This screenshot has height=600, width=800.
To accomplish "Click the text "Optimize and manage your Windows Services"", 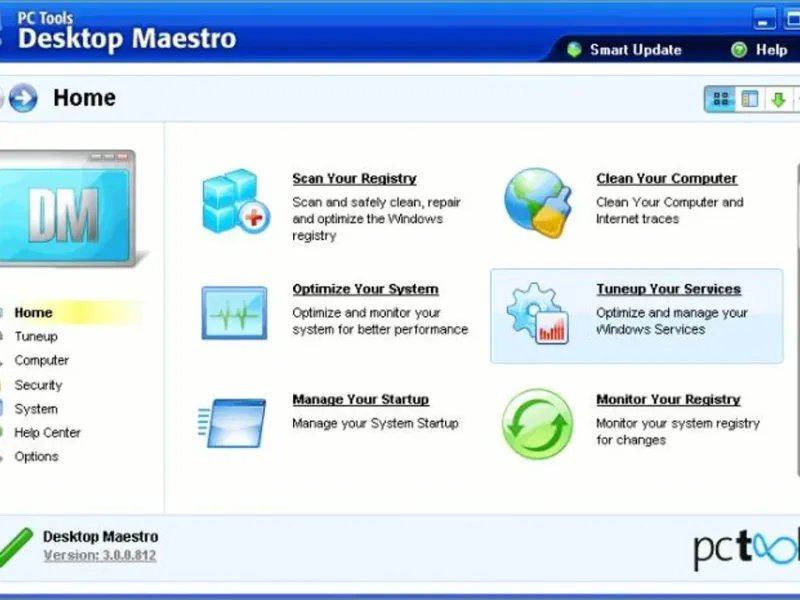I will [671, 321].
